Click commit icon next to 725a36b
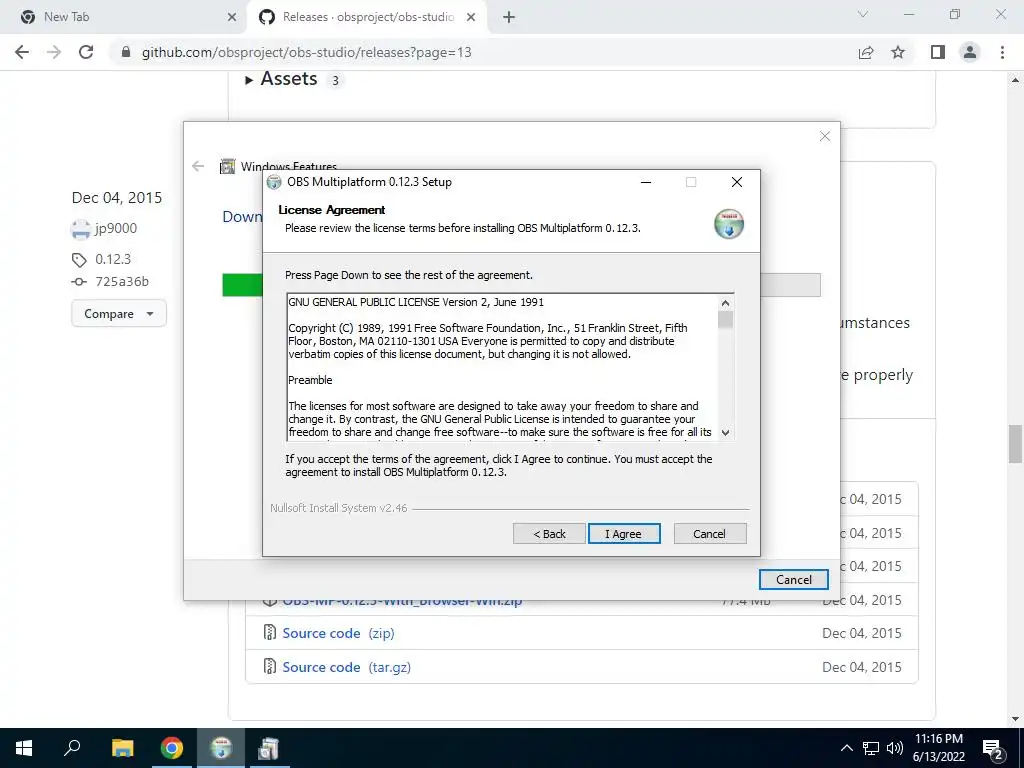The image size is (1024, 768). [79, 282]
